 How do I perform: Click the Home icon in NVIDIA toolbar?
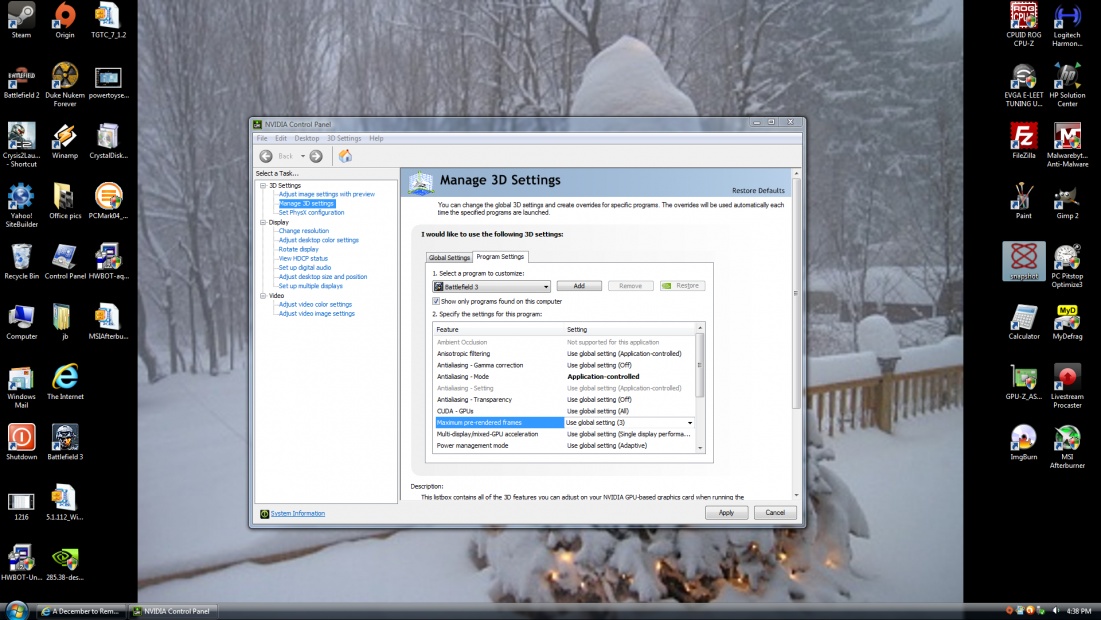click(x=345, y=156)
